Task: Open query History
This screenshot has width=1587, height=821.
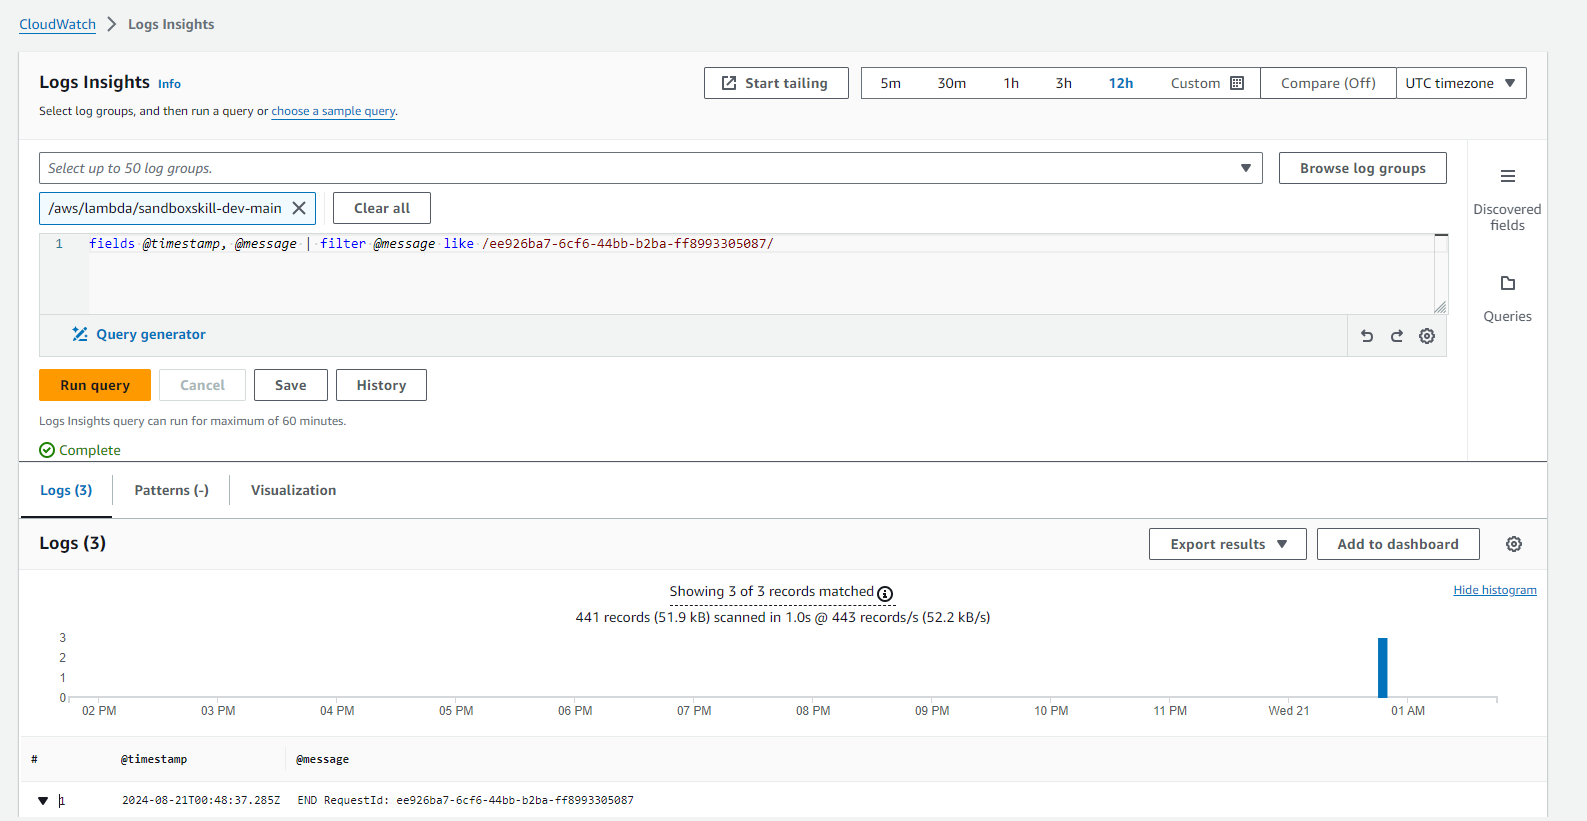Action: click(x=381, y=385)
